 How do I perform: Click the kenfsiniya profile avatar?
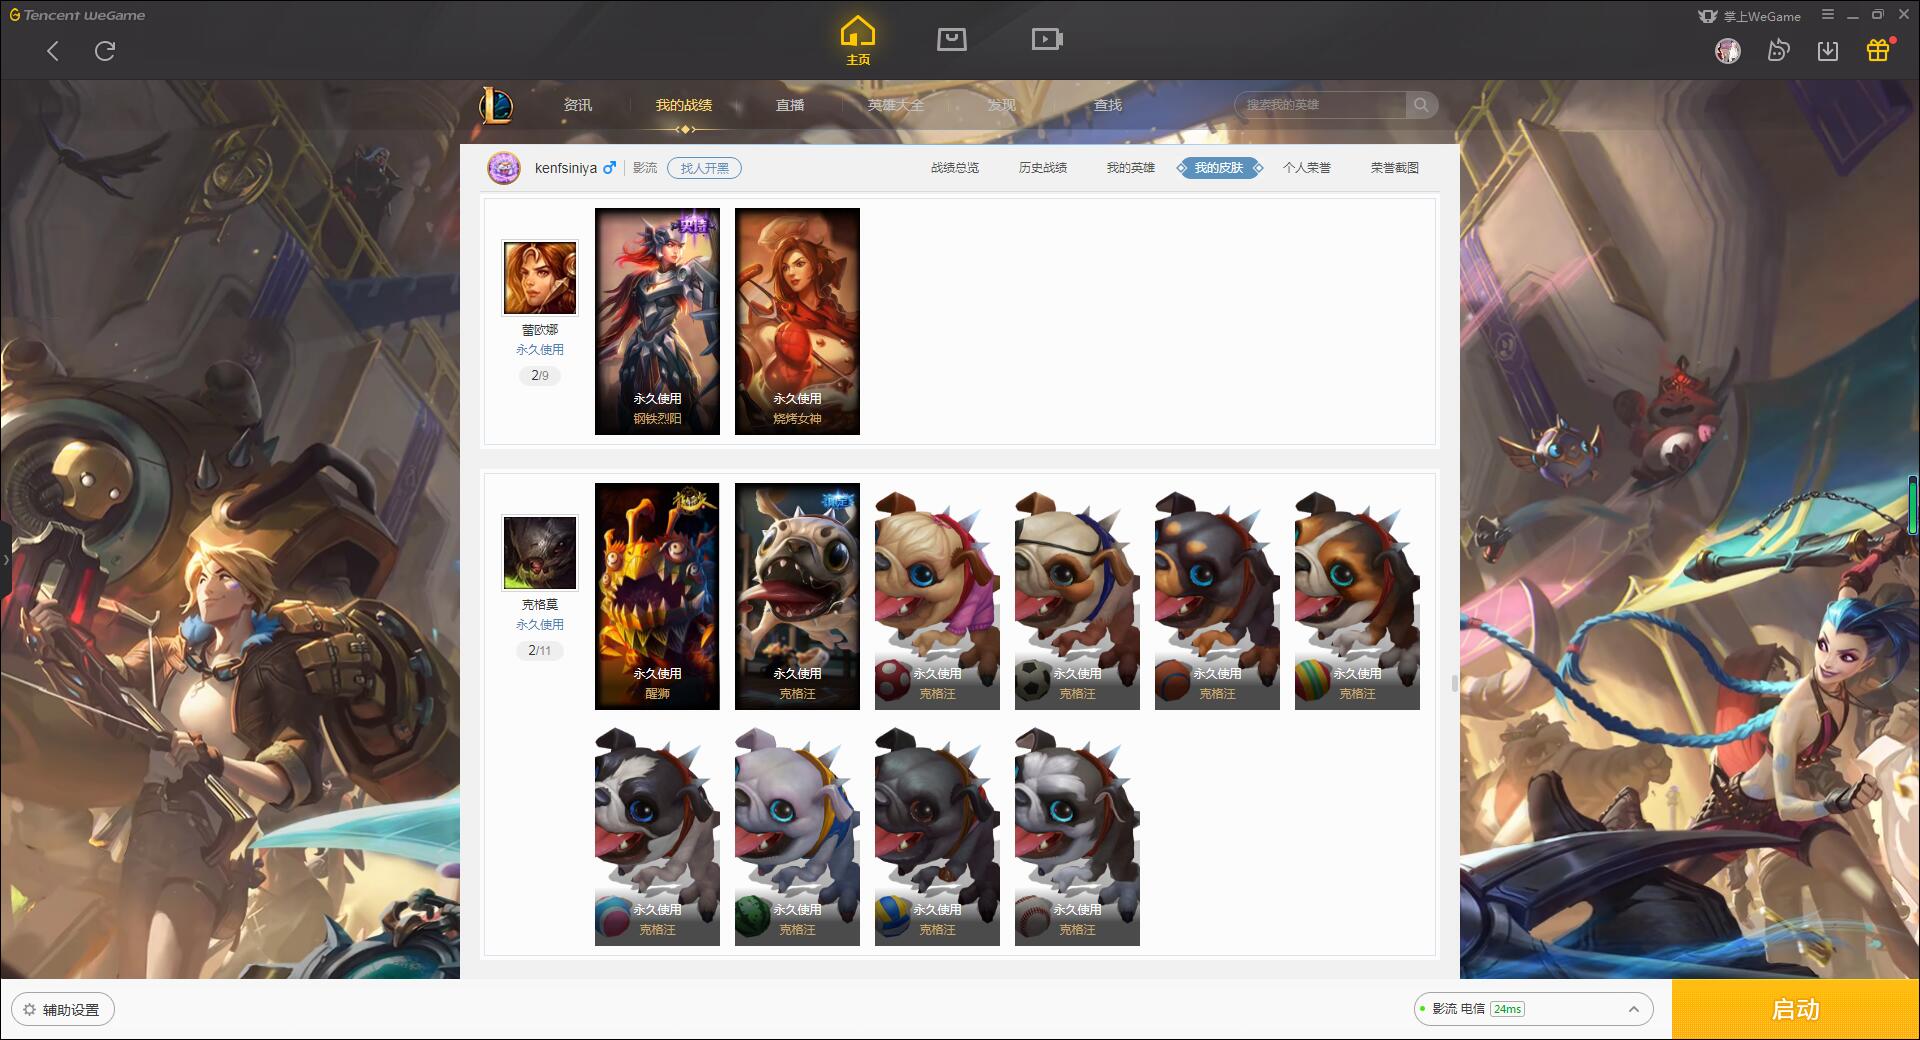[x=504, y=168]
